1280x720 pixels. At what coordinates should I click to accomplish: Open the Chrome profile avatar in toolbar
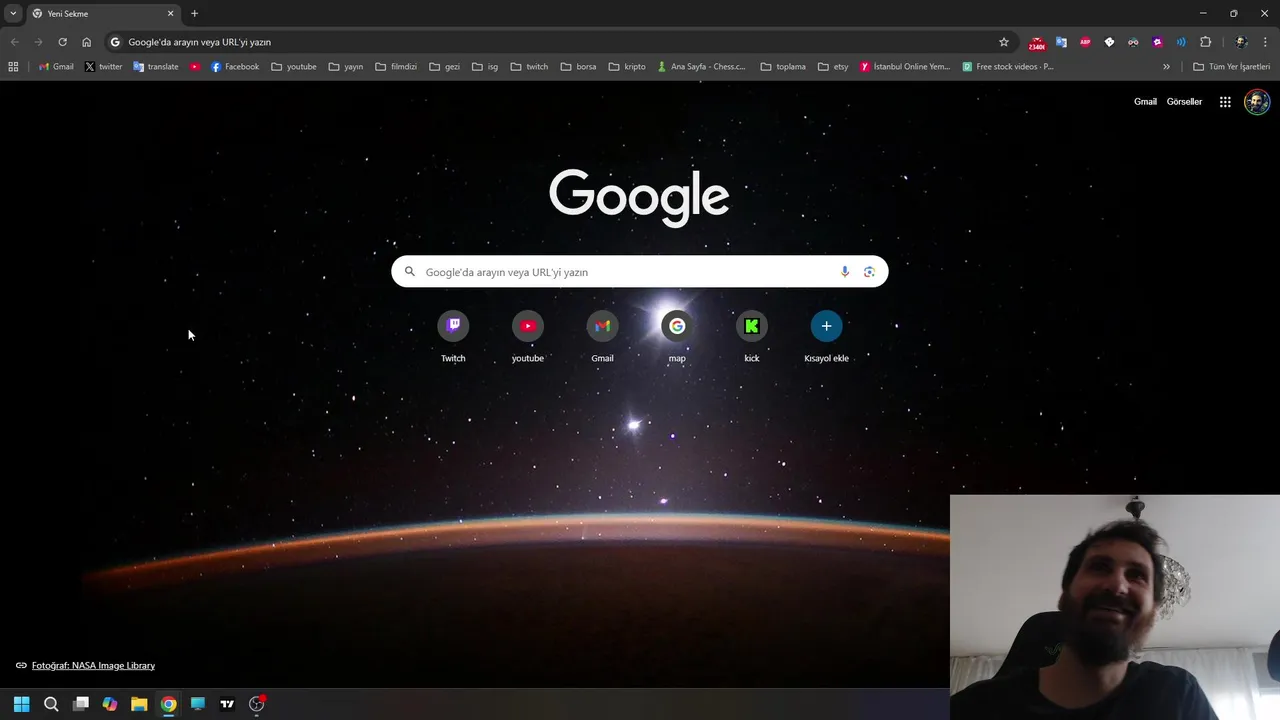tap(1241, 42)
